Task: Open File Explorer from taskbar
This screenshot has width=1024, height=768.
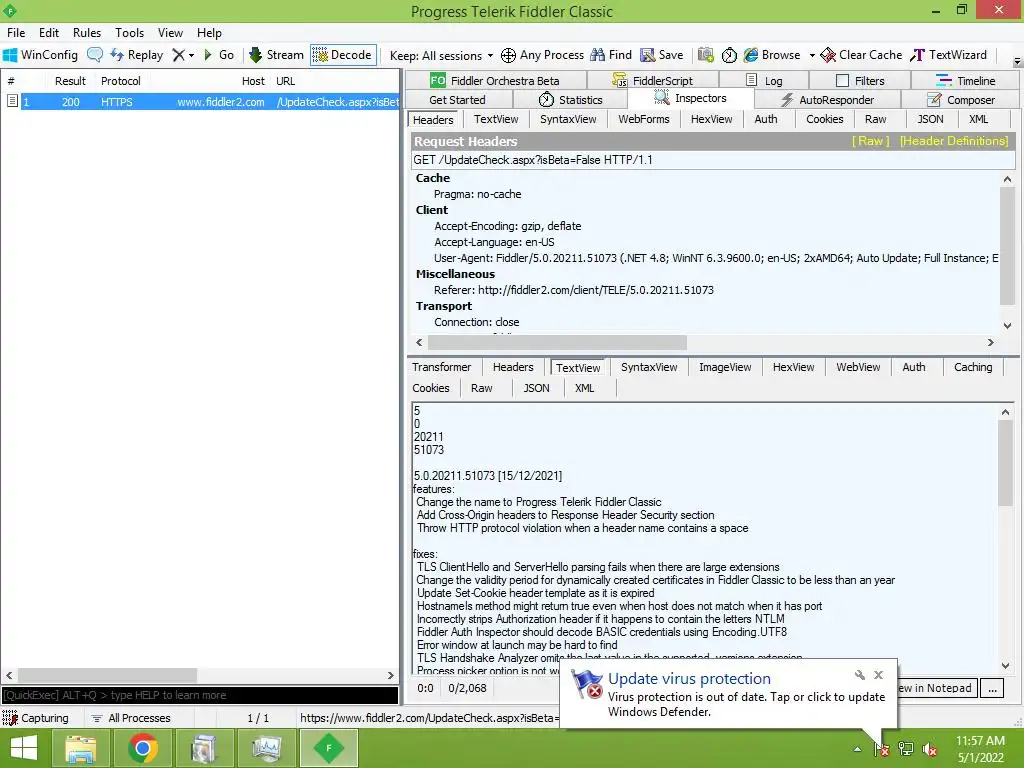Action: click(x=80, y=748)
